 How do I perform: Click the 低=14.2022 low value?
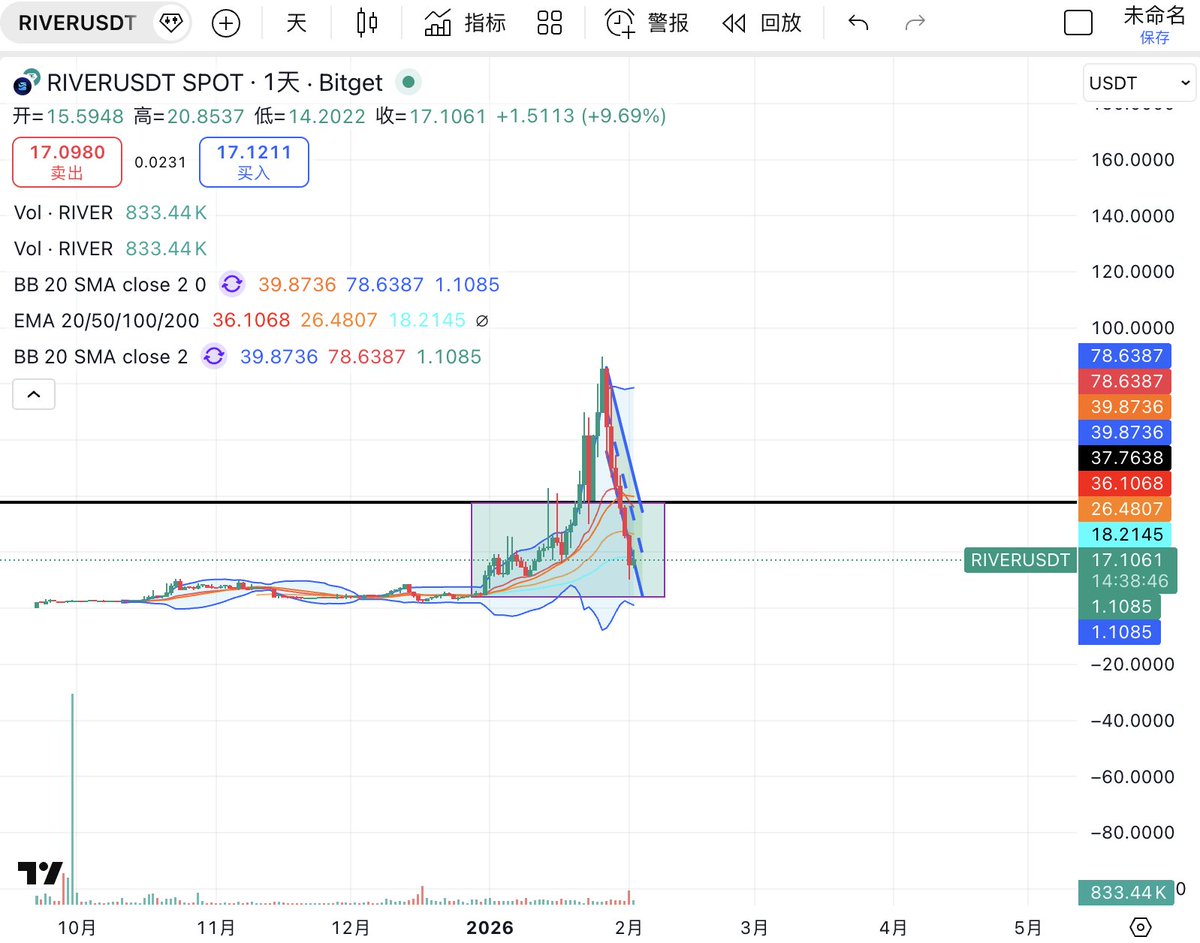[310, 116]
